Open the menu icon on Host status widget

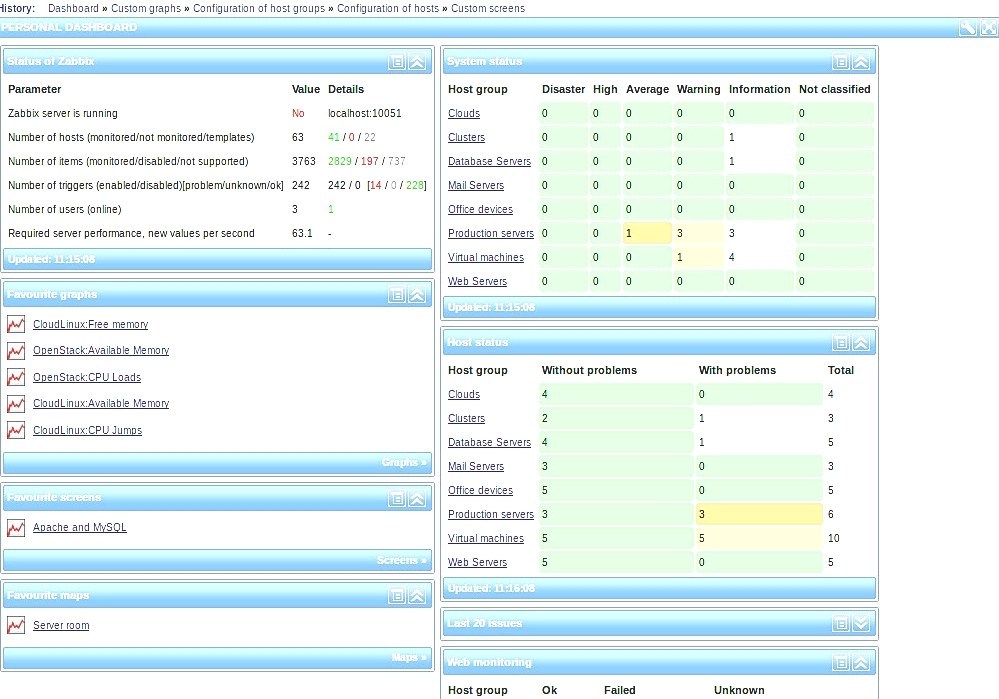pyautogui.click(x=841, y=342)
